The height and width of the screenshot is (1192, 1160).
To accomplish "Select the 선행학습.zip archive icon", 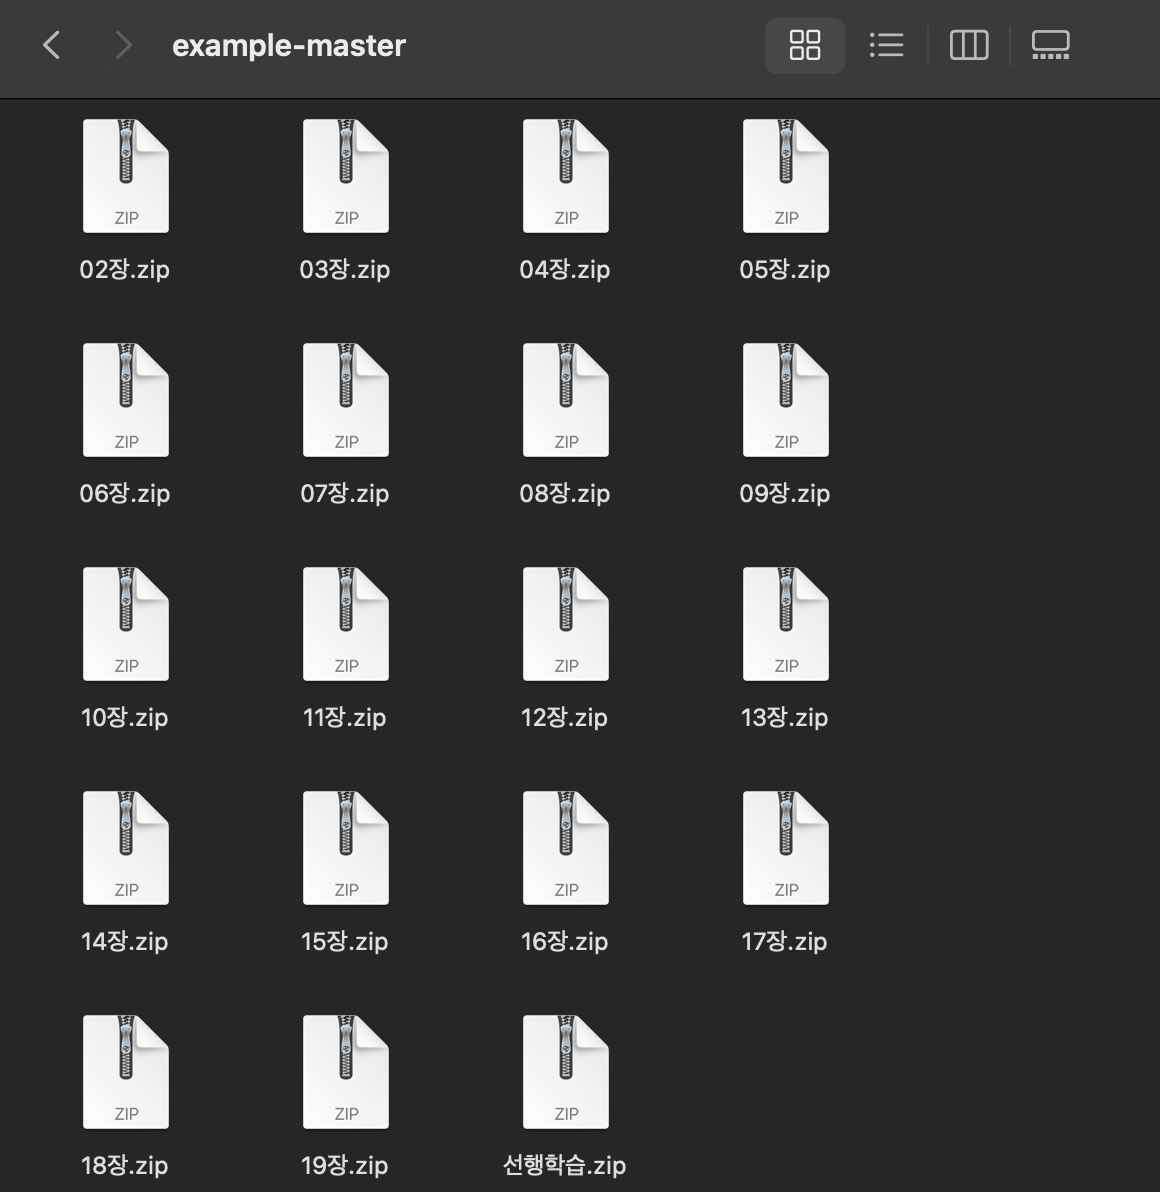I will coord(566,1072).
